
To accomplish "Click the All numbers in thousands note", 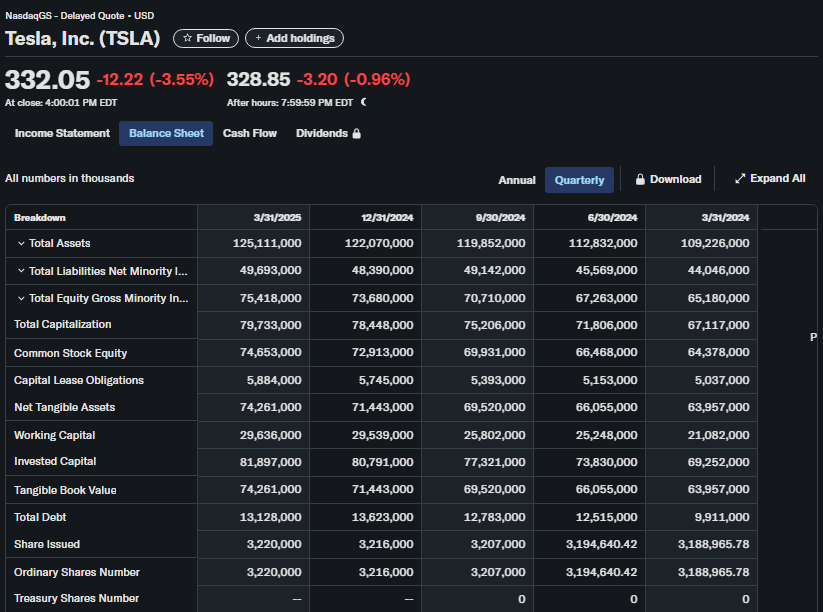I will pyautogui.click(x=69, y=178).
